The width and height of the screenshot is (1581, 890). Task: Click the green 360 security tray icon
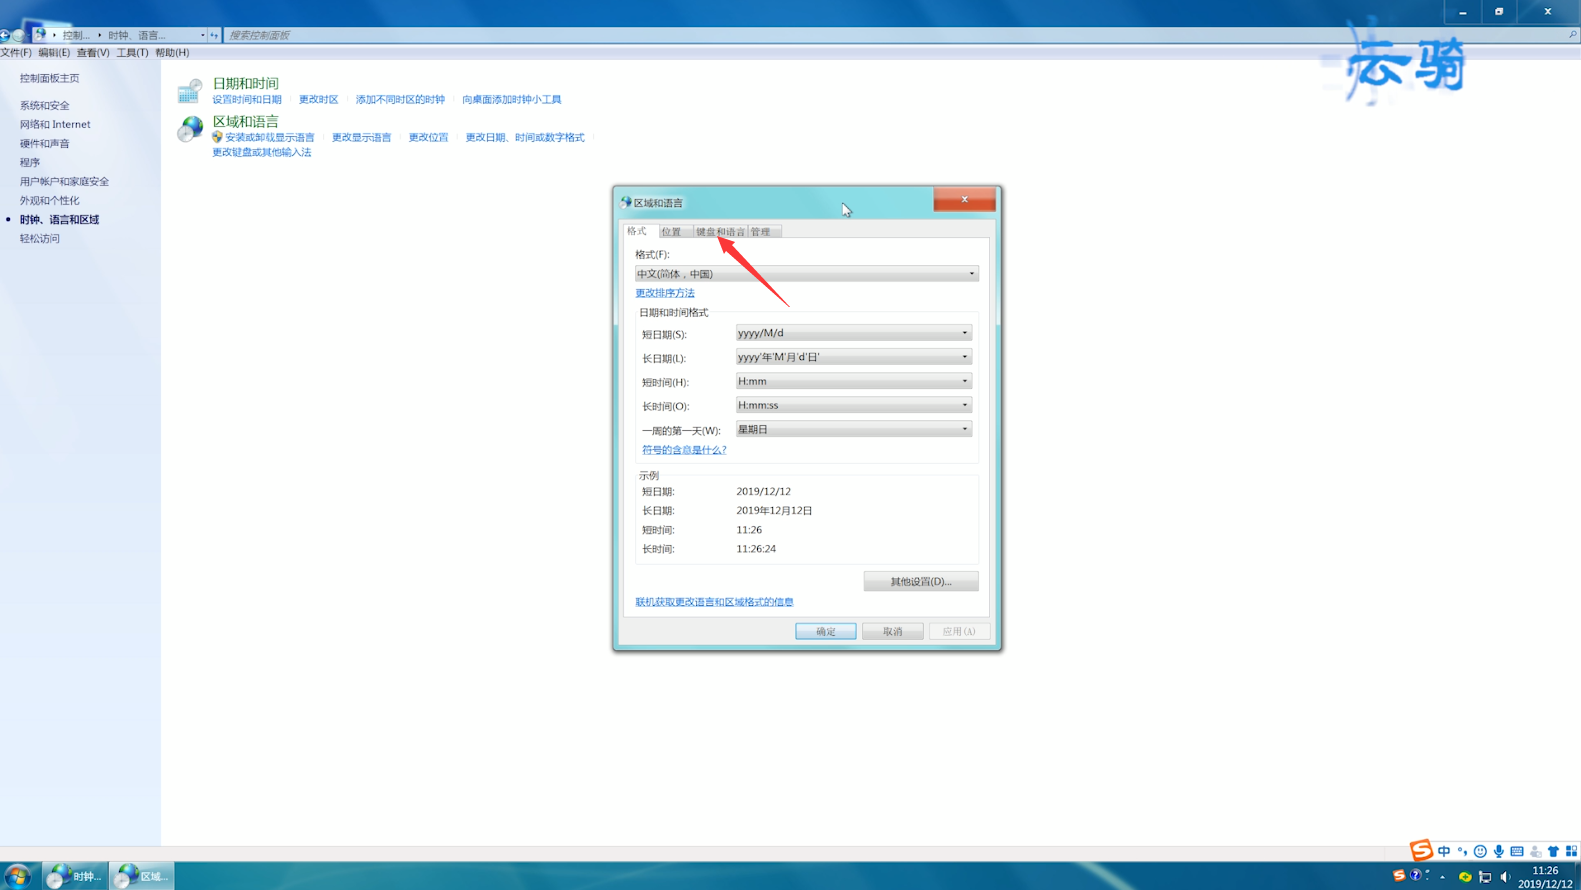pos(1465,877)
